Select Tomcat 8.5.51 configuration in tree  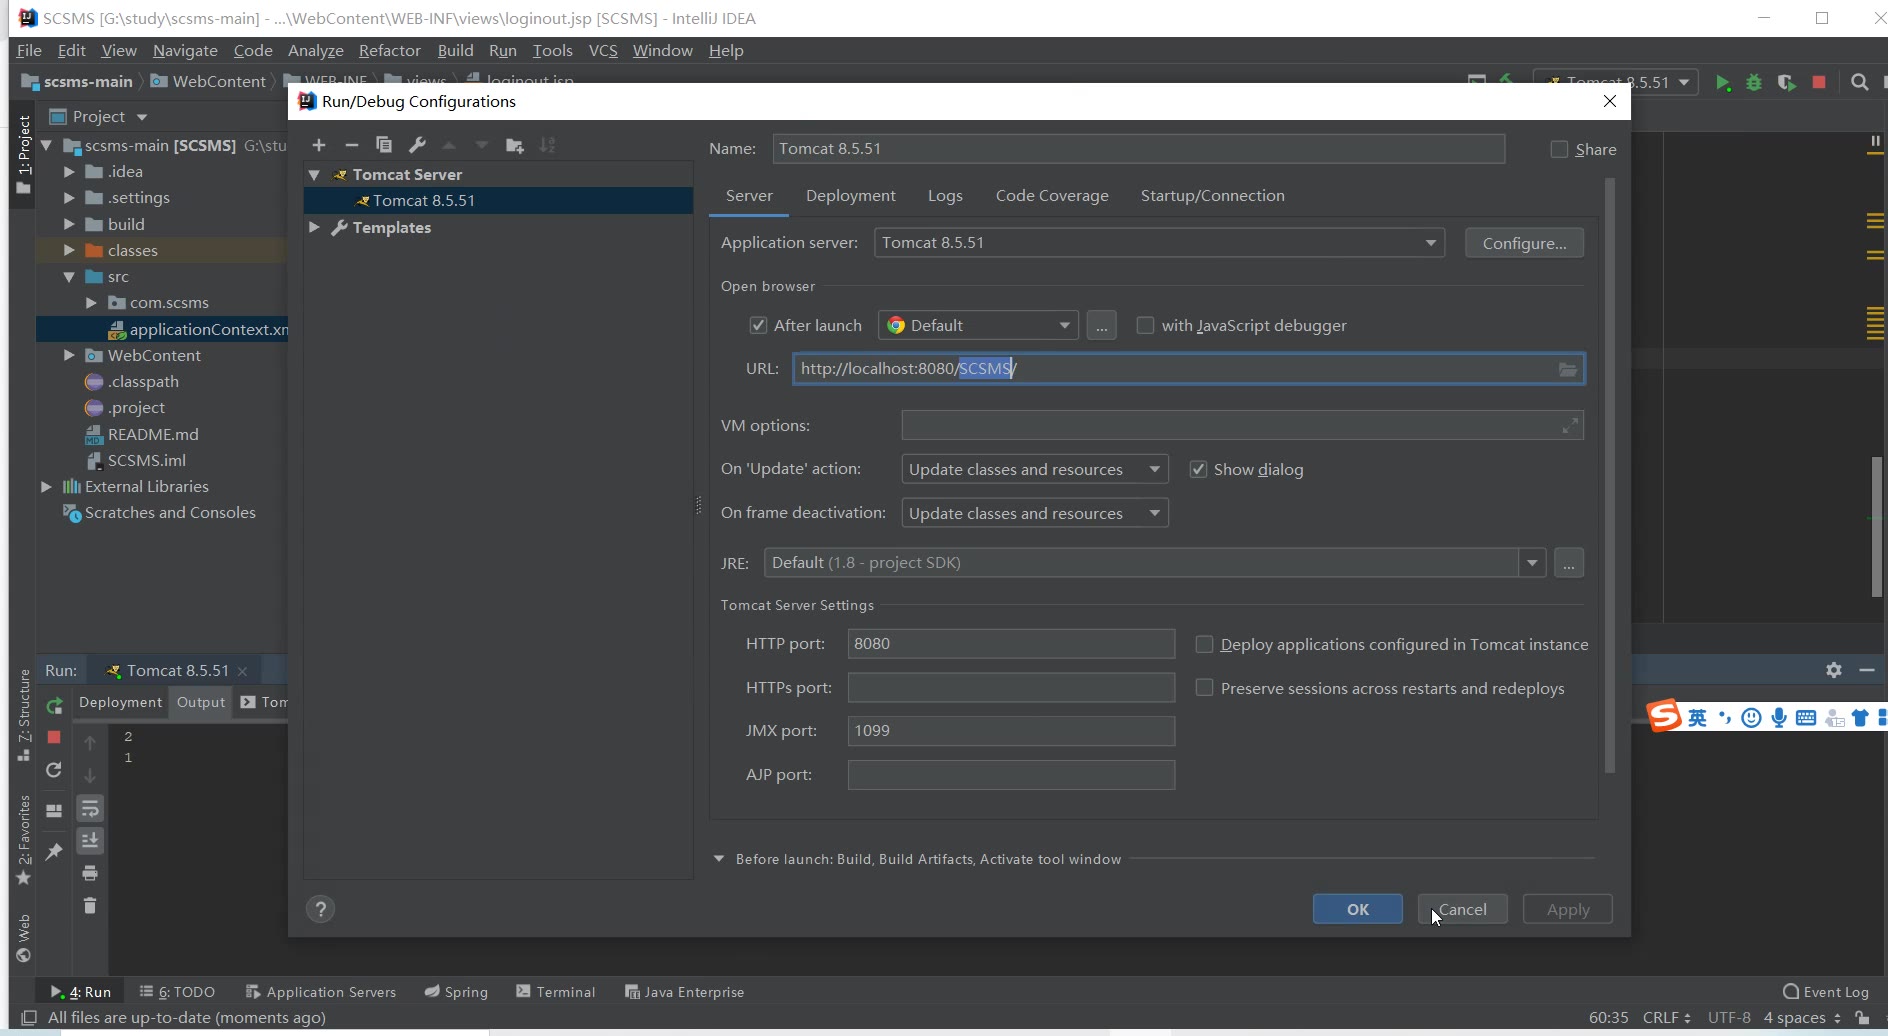498,201
